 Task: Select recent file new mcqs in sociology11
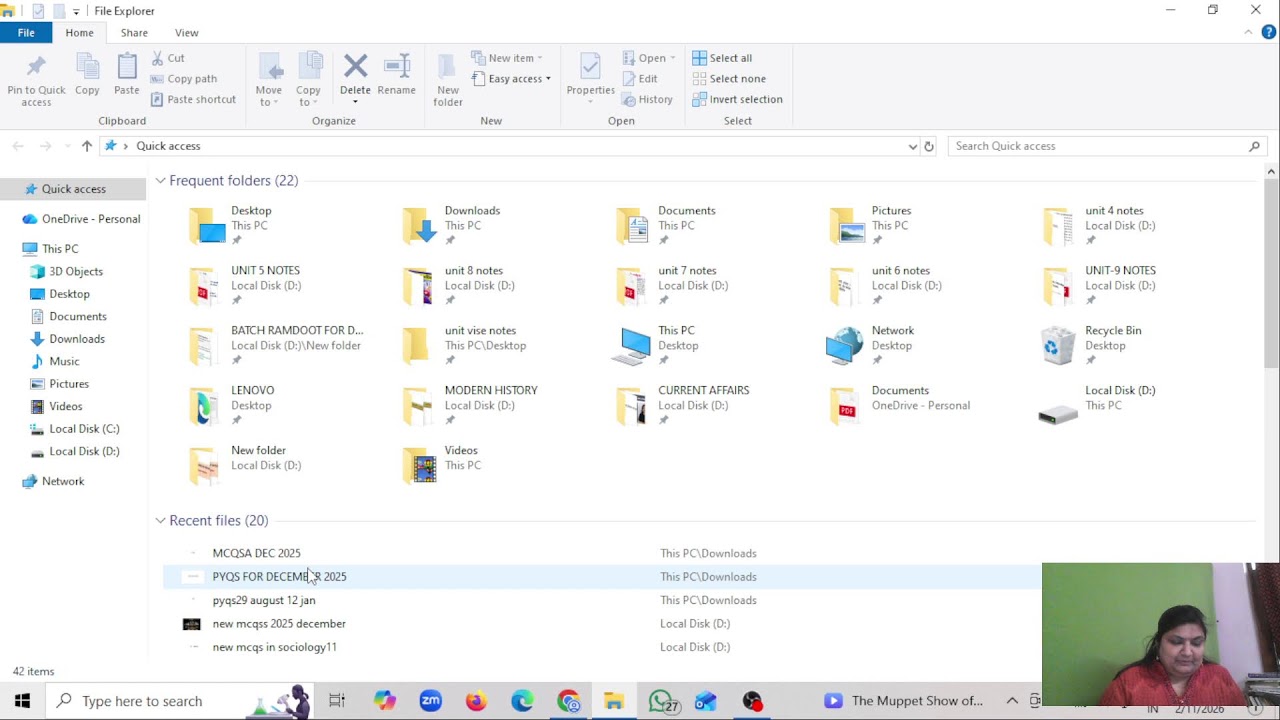(x=275, y=647)
